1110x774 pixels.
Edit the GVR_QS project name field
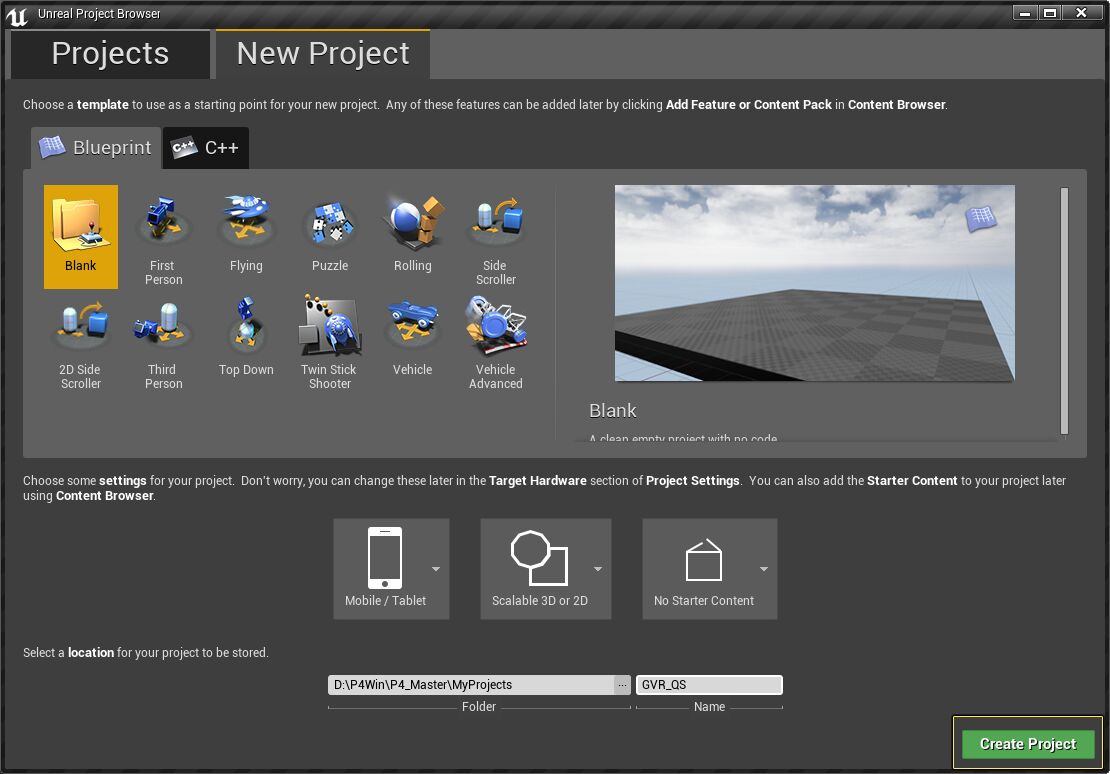(709, 684)
